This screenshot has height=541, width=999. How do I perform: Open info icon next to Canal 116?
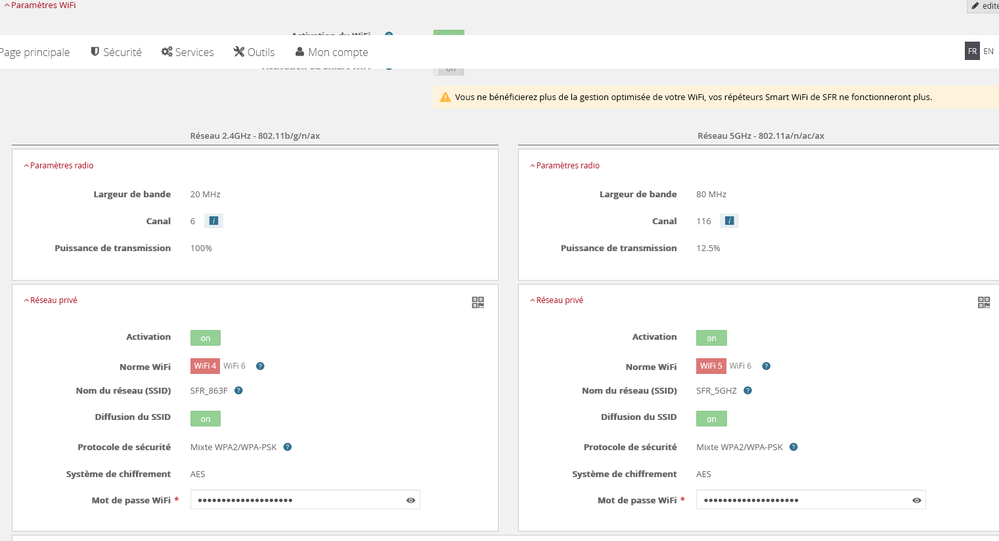[x=730, y=221]
